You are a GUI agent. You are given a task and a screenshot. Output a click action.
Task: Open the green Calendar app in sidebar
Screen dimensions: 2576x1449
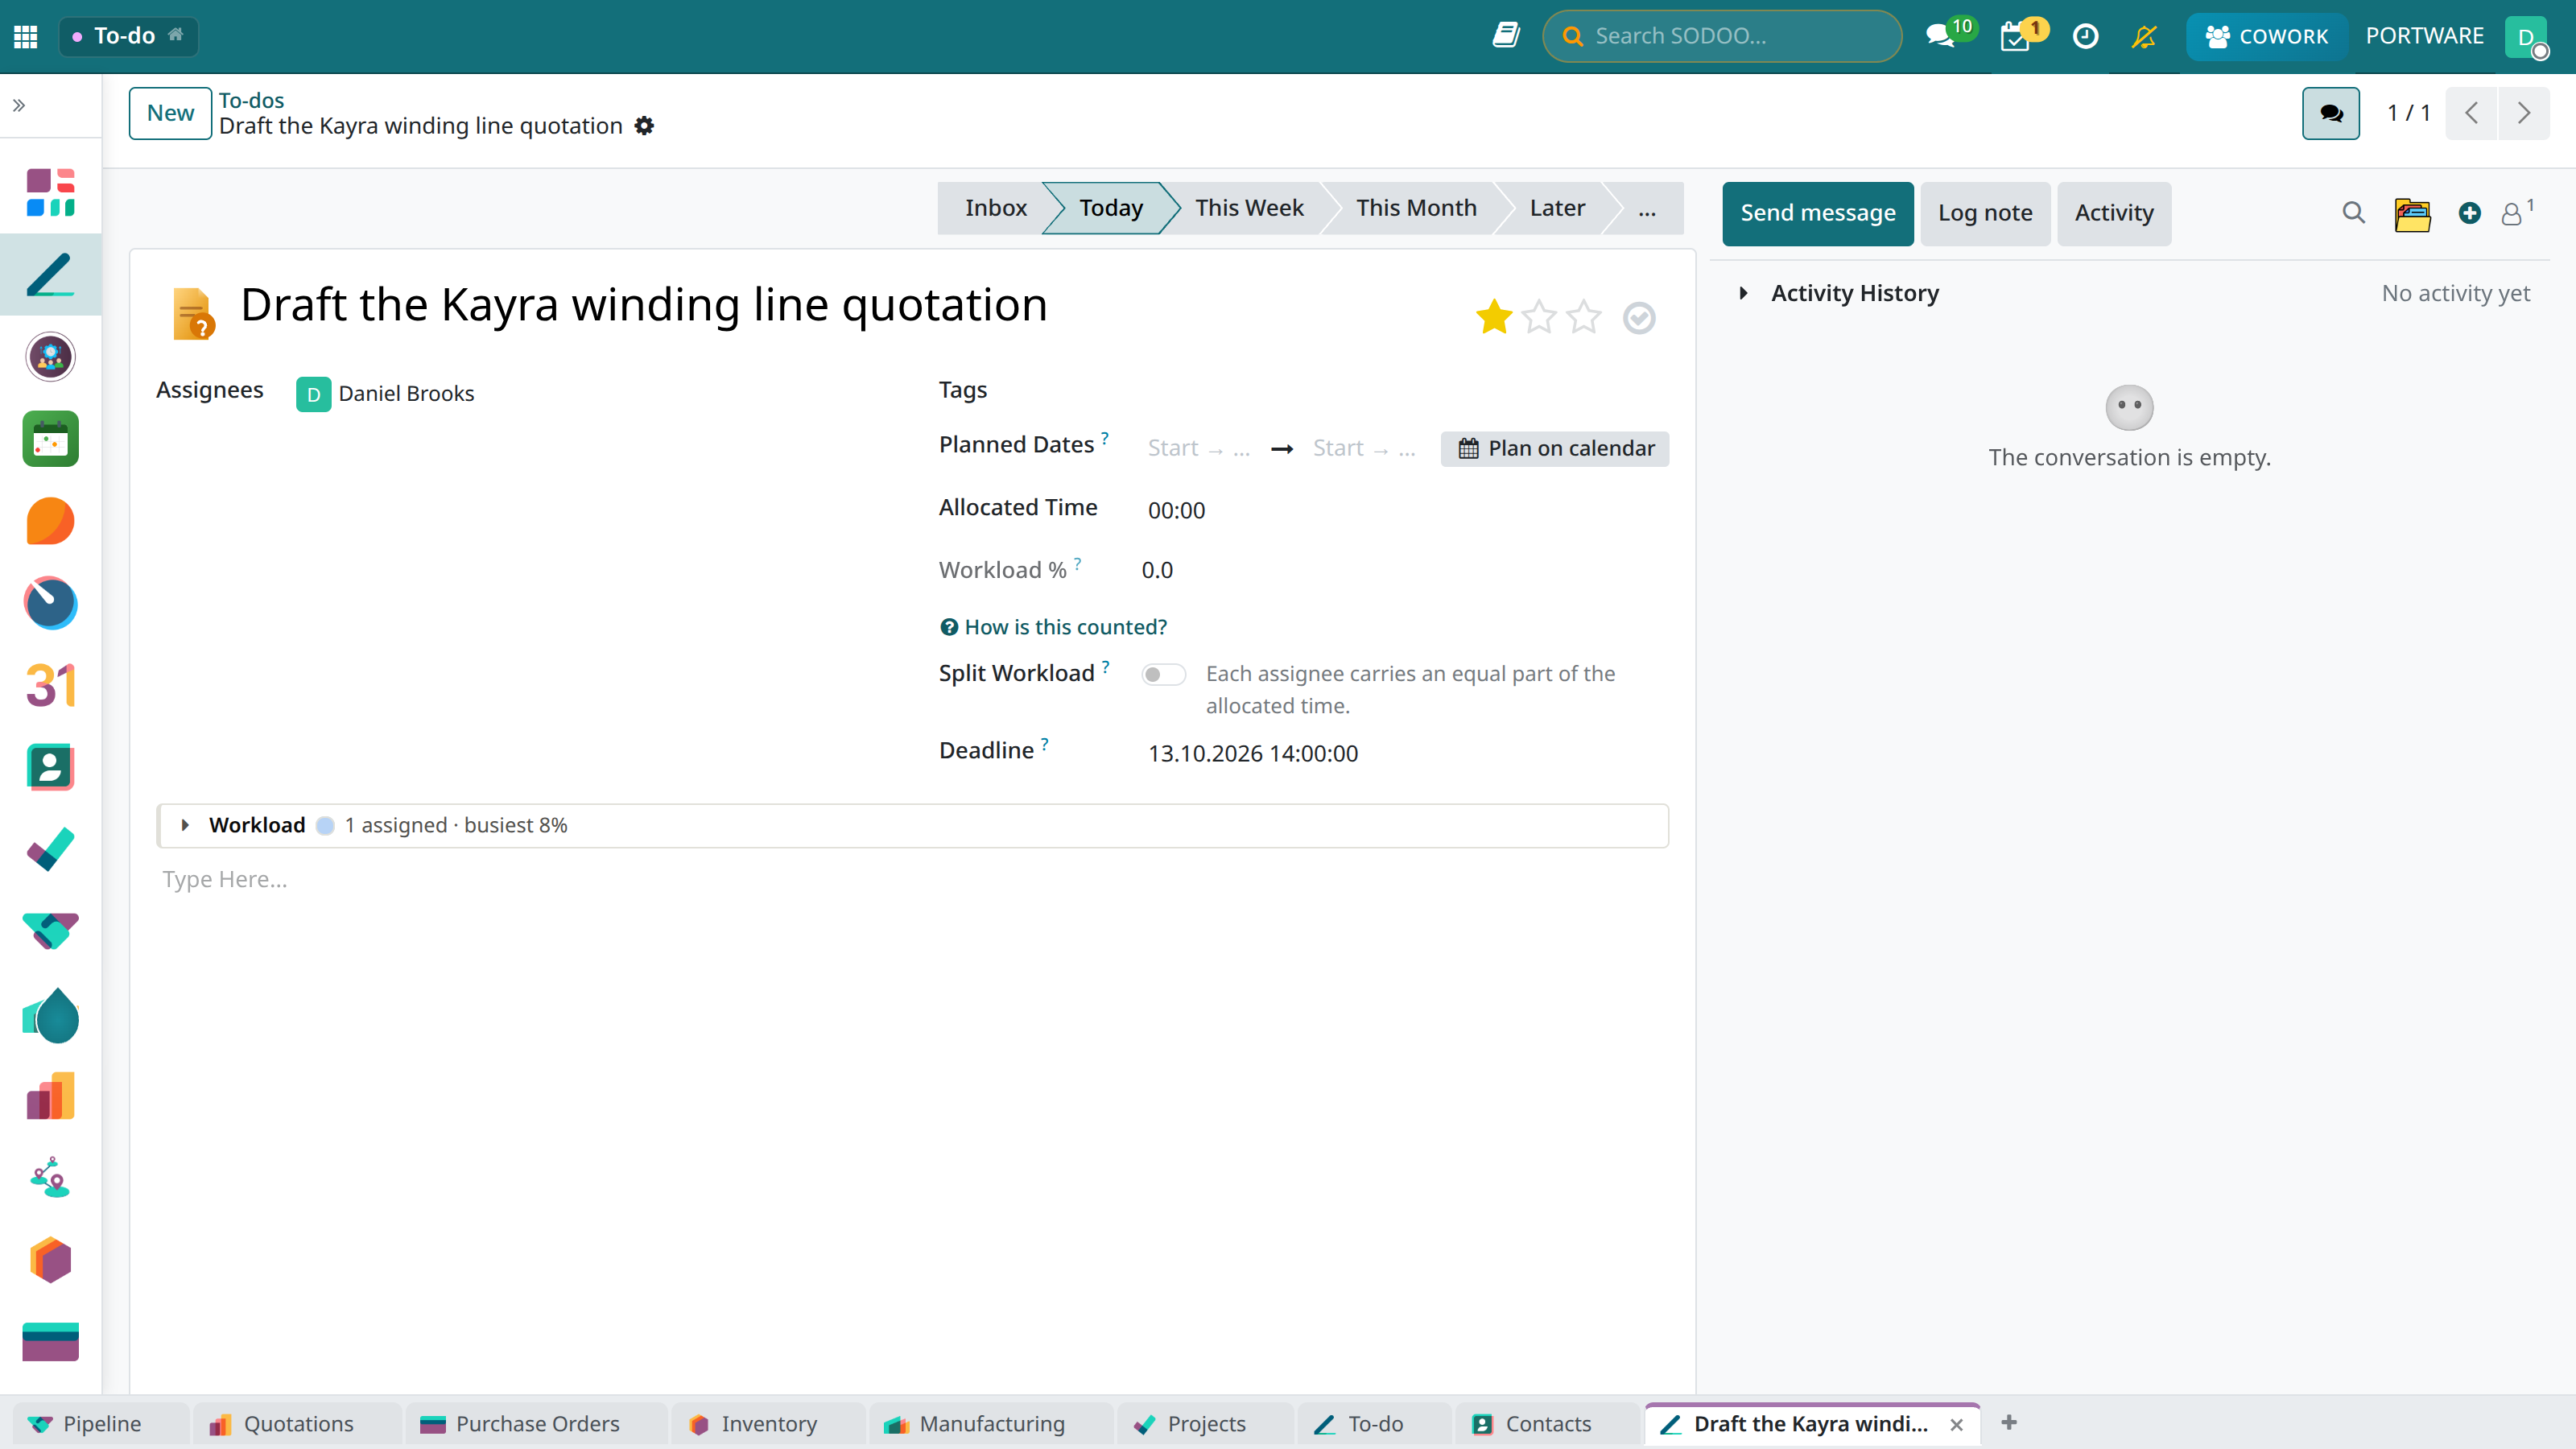coord(51,439)
